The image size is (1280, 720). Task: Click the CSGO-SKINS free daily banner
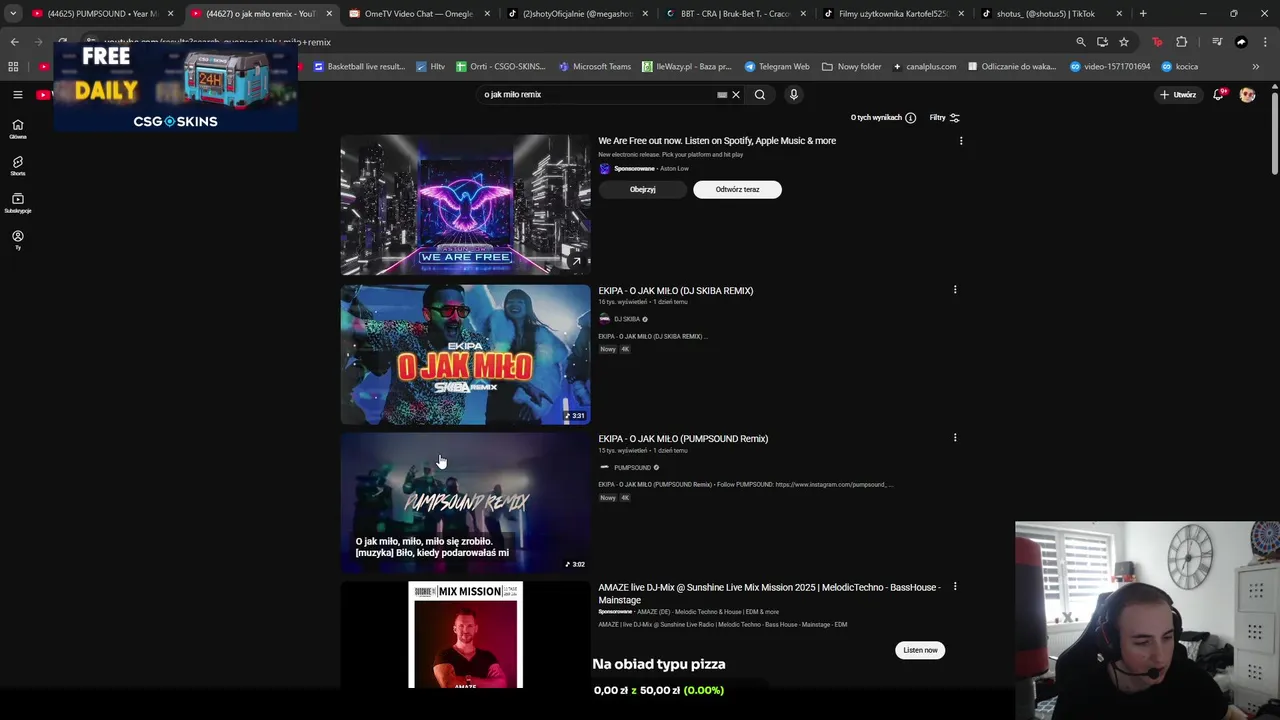(x=176, y=88)
